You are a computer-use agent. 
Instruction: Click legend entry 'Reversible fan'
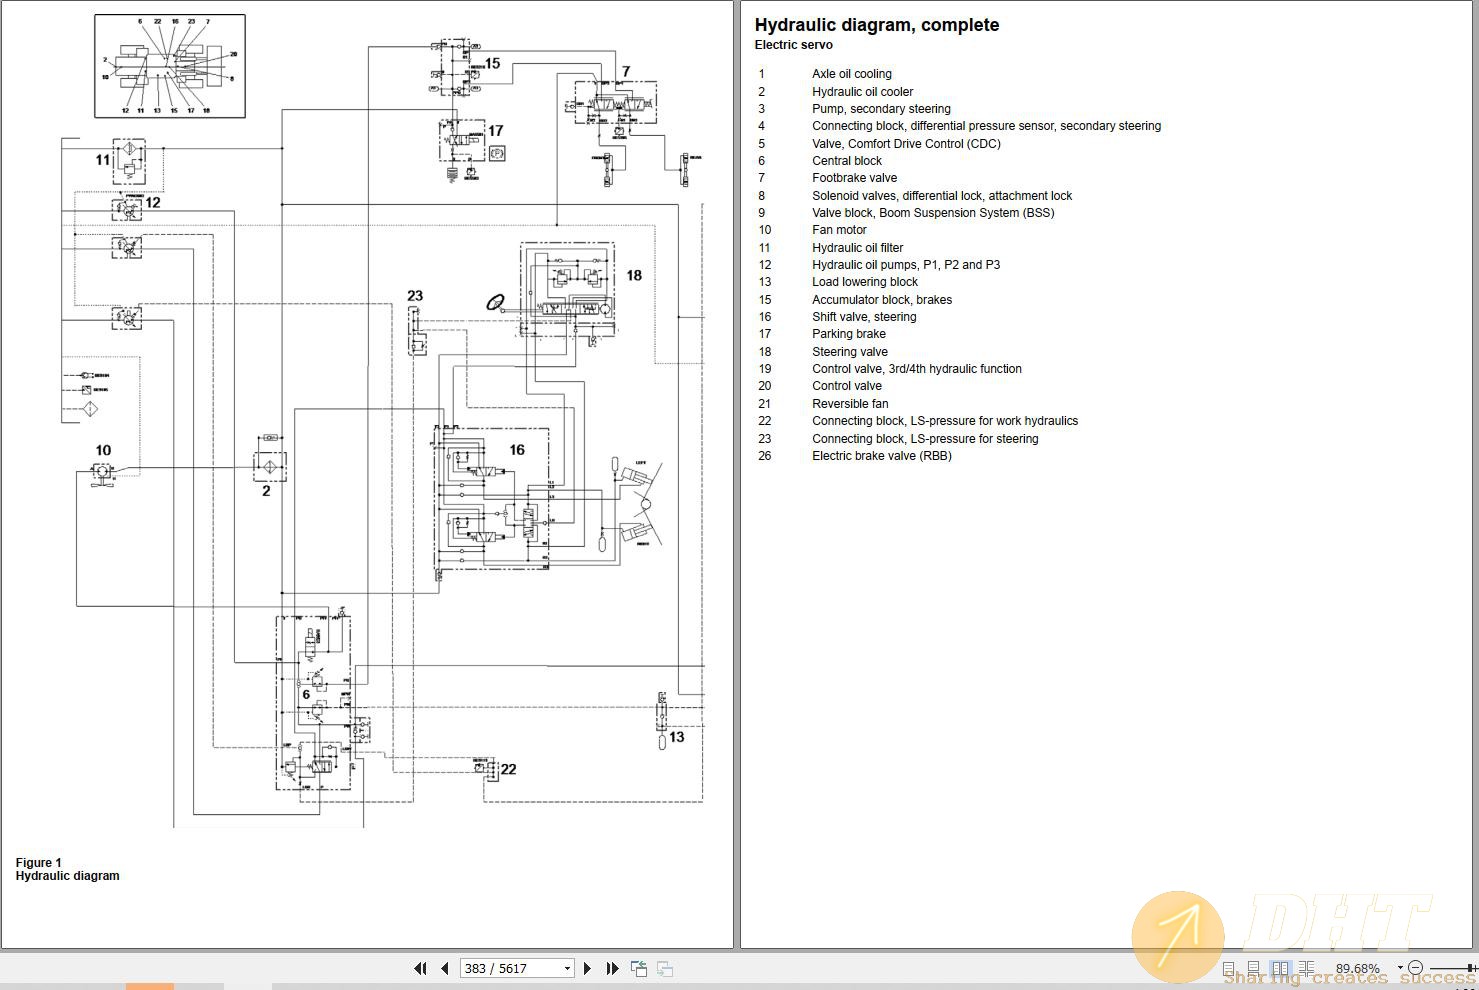pyautogui.click(x=850, y=404)
